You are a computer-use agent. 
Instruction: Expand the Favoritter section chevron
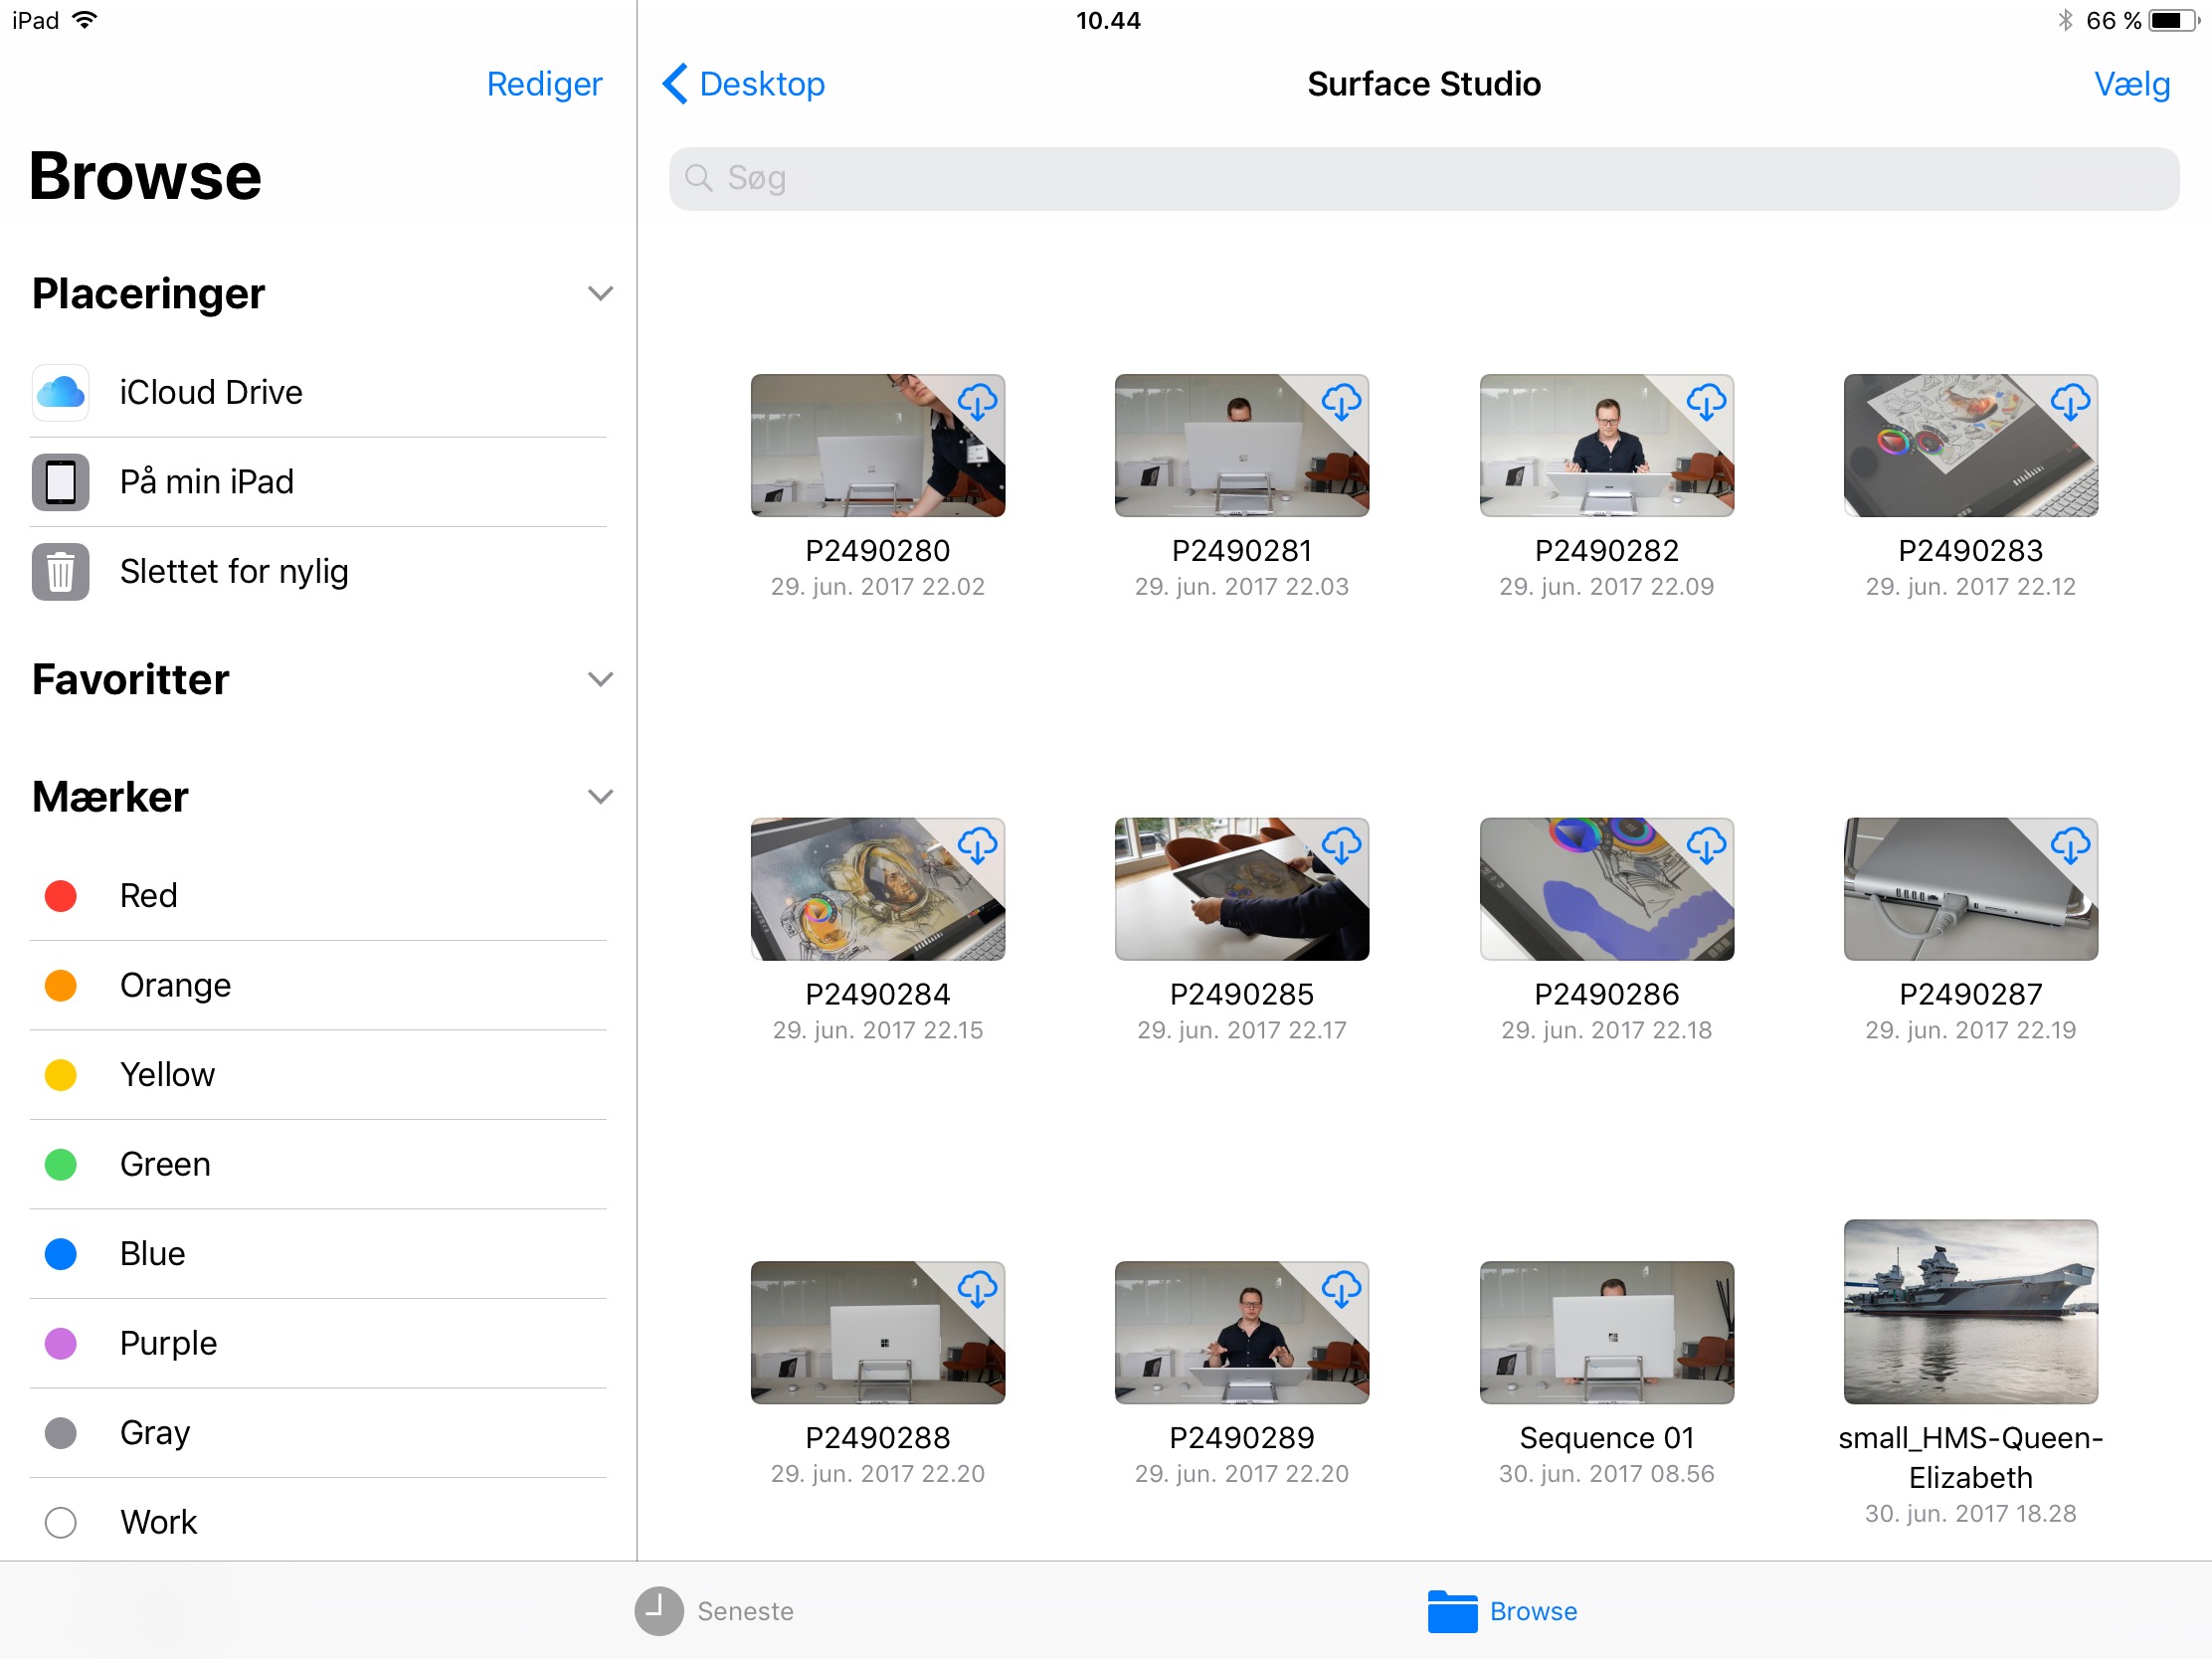point(600,680)
